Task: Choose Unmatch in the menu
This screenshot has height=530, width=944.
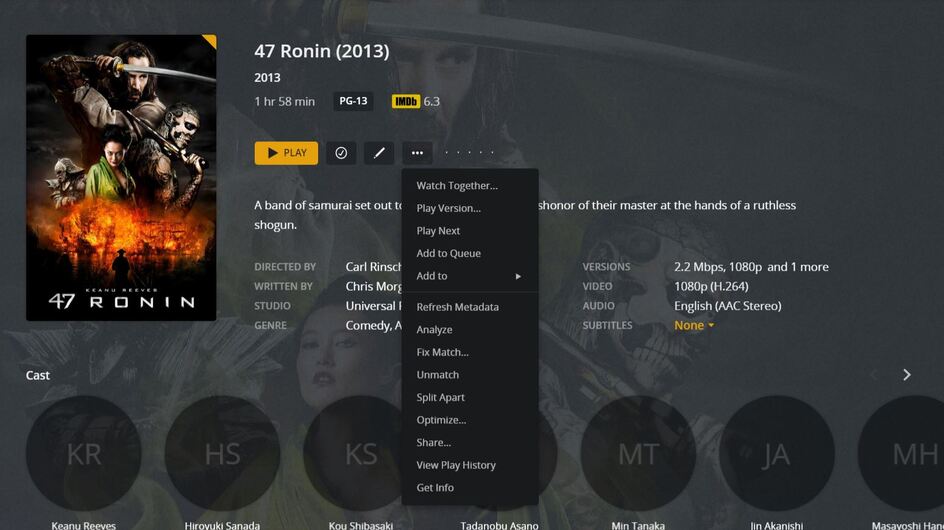Action: (470, 375)
